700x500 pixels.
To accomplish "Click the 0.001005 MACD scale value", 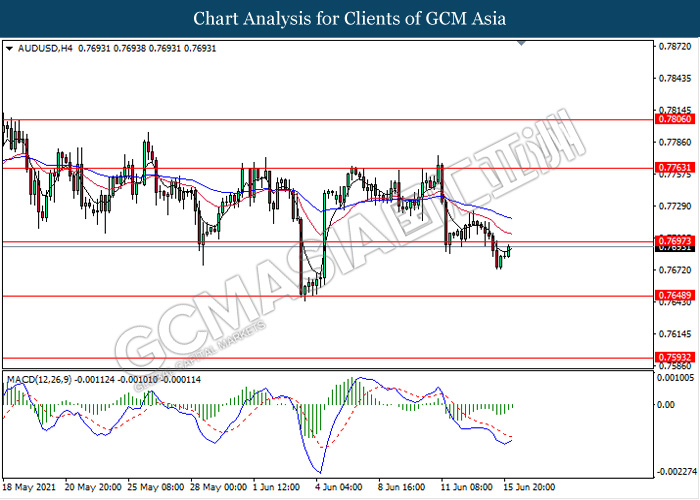I will (x=676, y=378).
